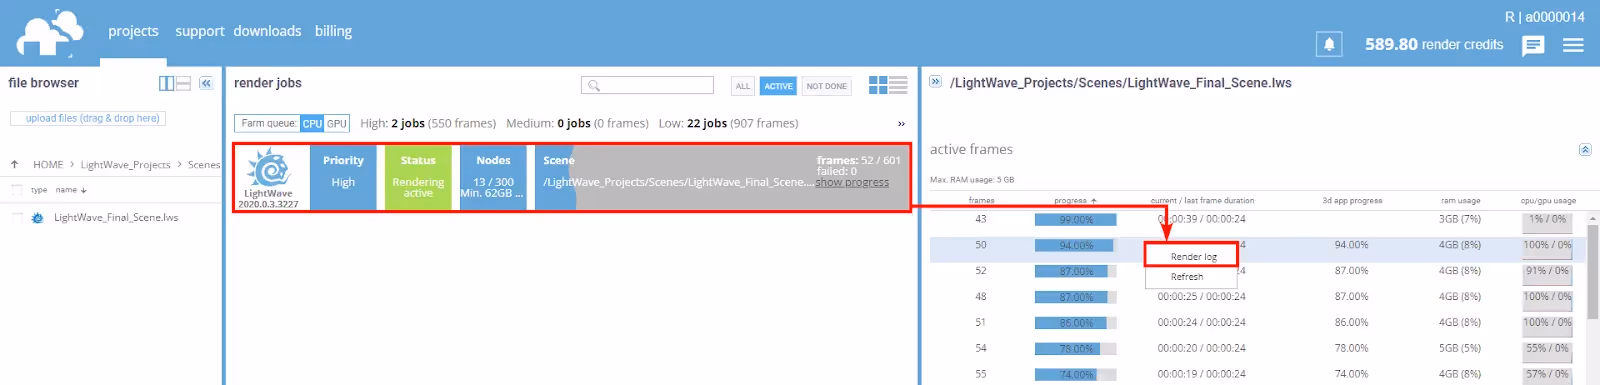Switch render jobs to tile view
1600x385 pixels.
point(878,85)
